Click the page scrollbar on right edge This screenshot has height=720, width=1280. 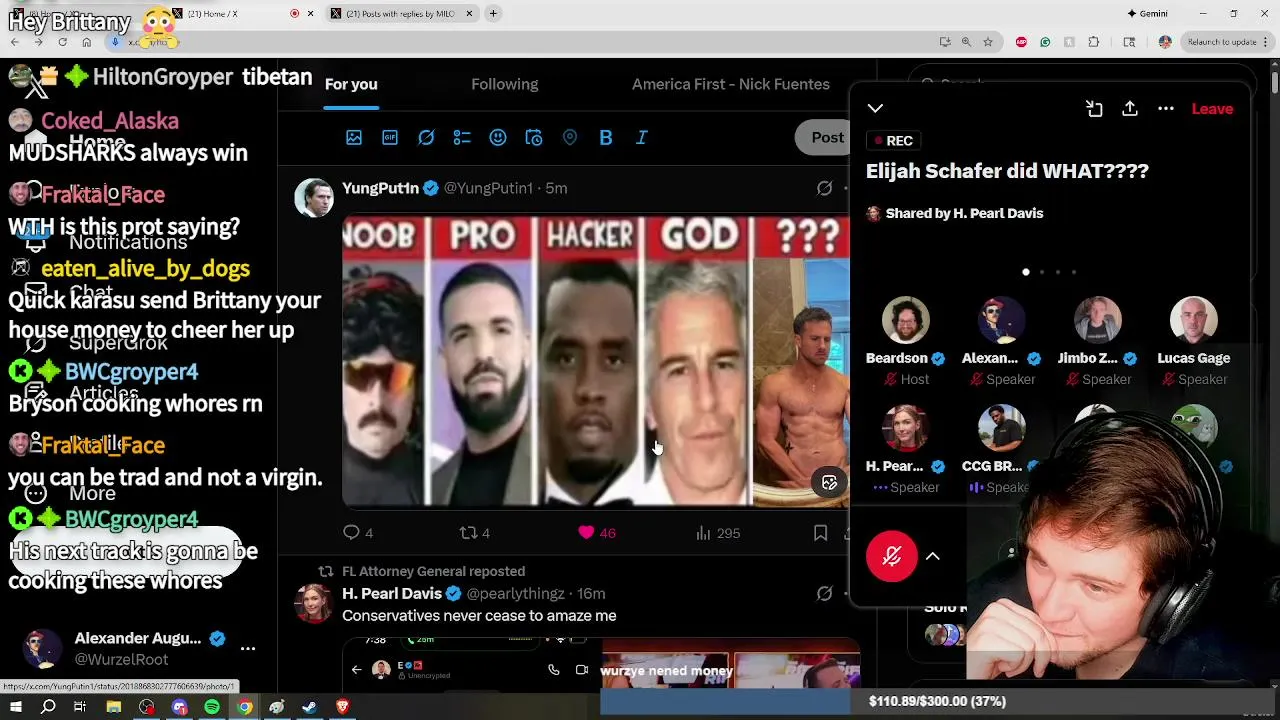tap(1274, 82)
